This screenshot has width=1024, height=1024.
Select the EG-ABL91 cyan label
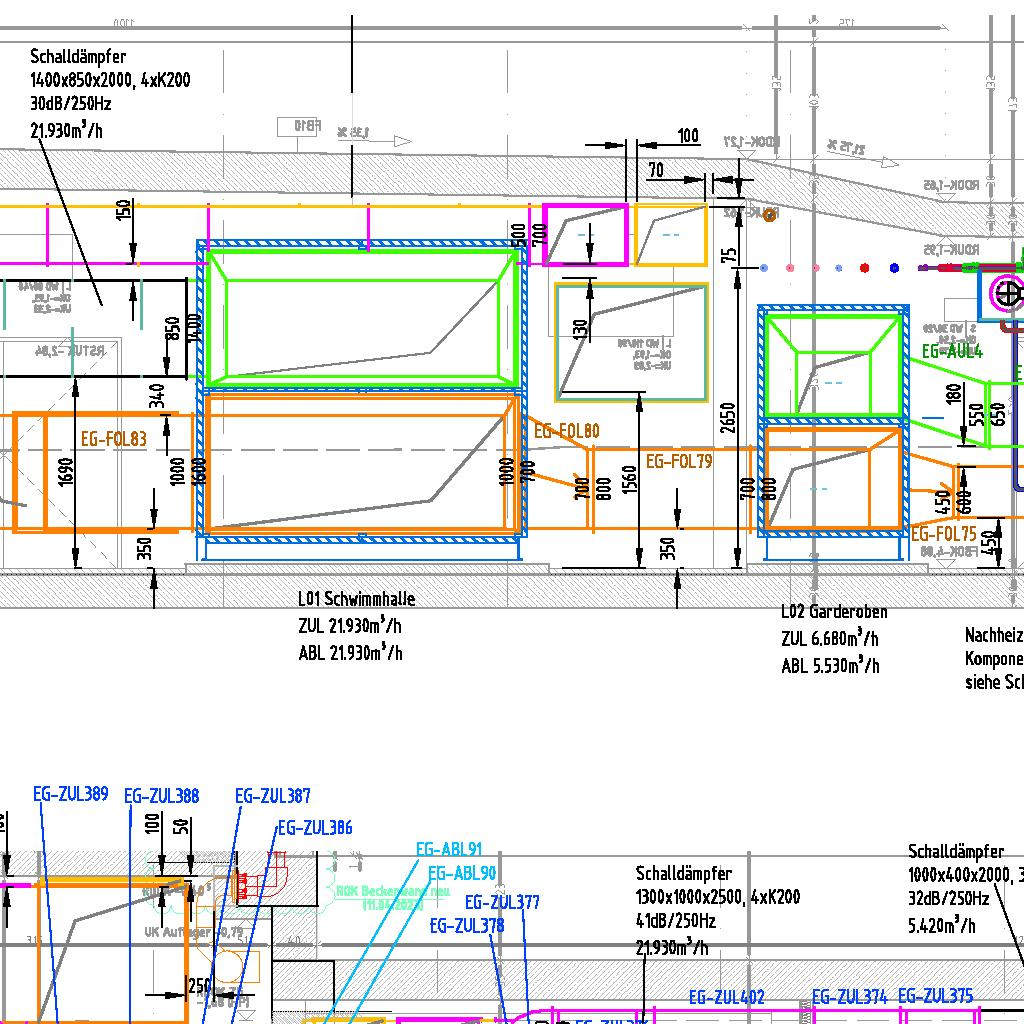tap(448, 850)
